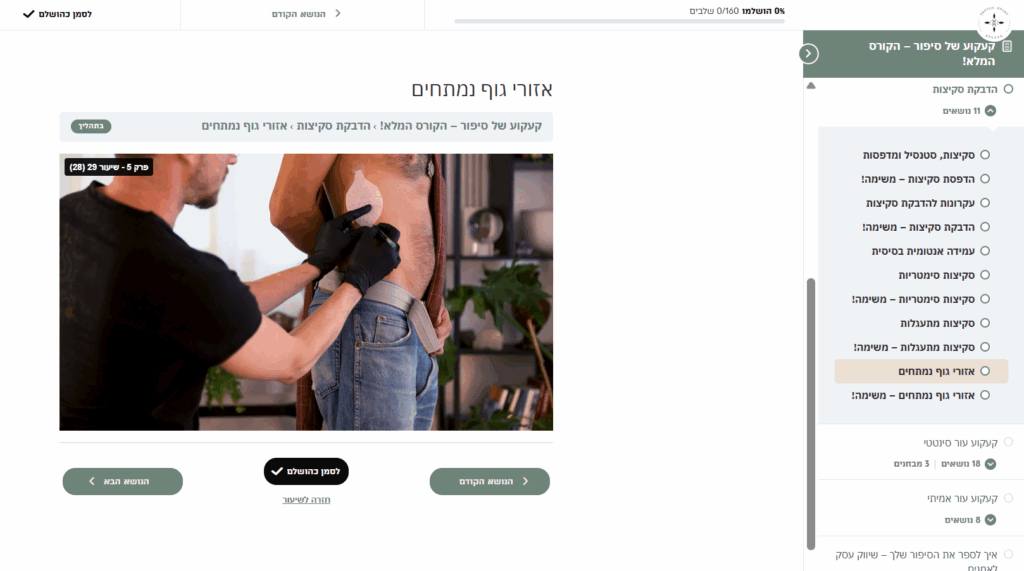Viewport: 1024px width, 571px height.
Task: Open lesson 'סקיצות, סטנסיל ומדפסות'
Action: [x=918, y=155]
